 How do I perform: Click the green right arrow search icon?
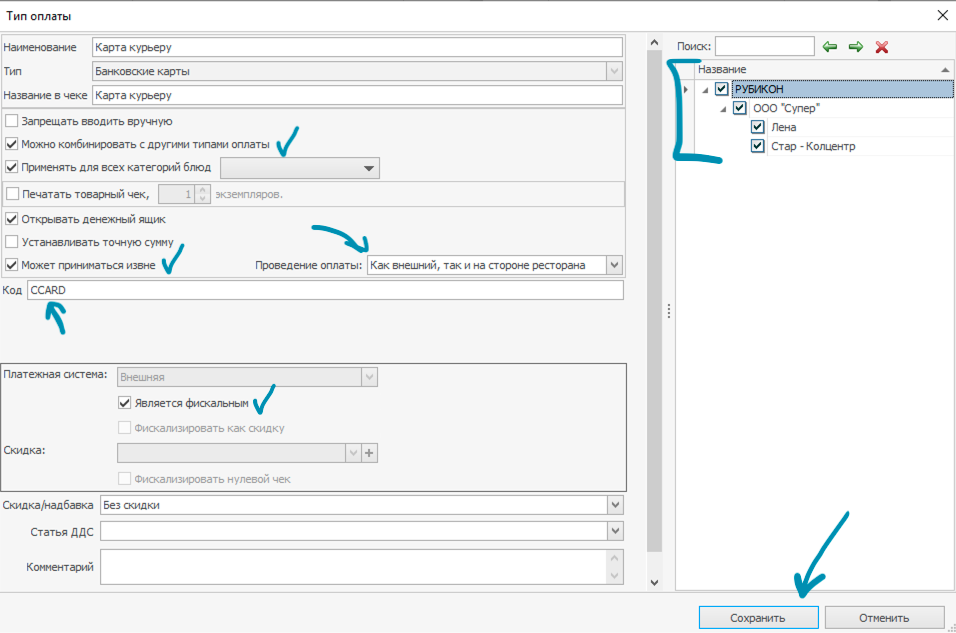click(x=856, y=47)
